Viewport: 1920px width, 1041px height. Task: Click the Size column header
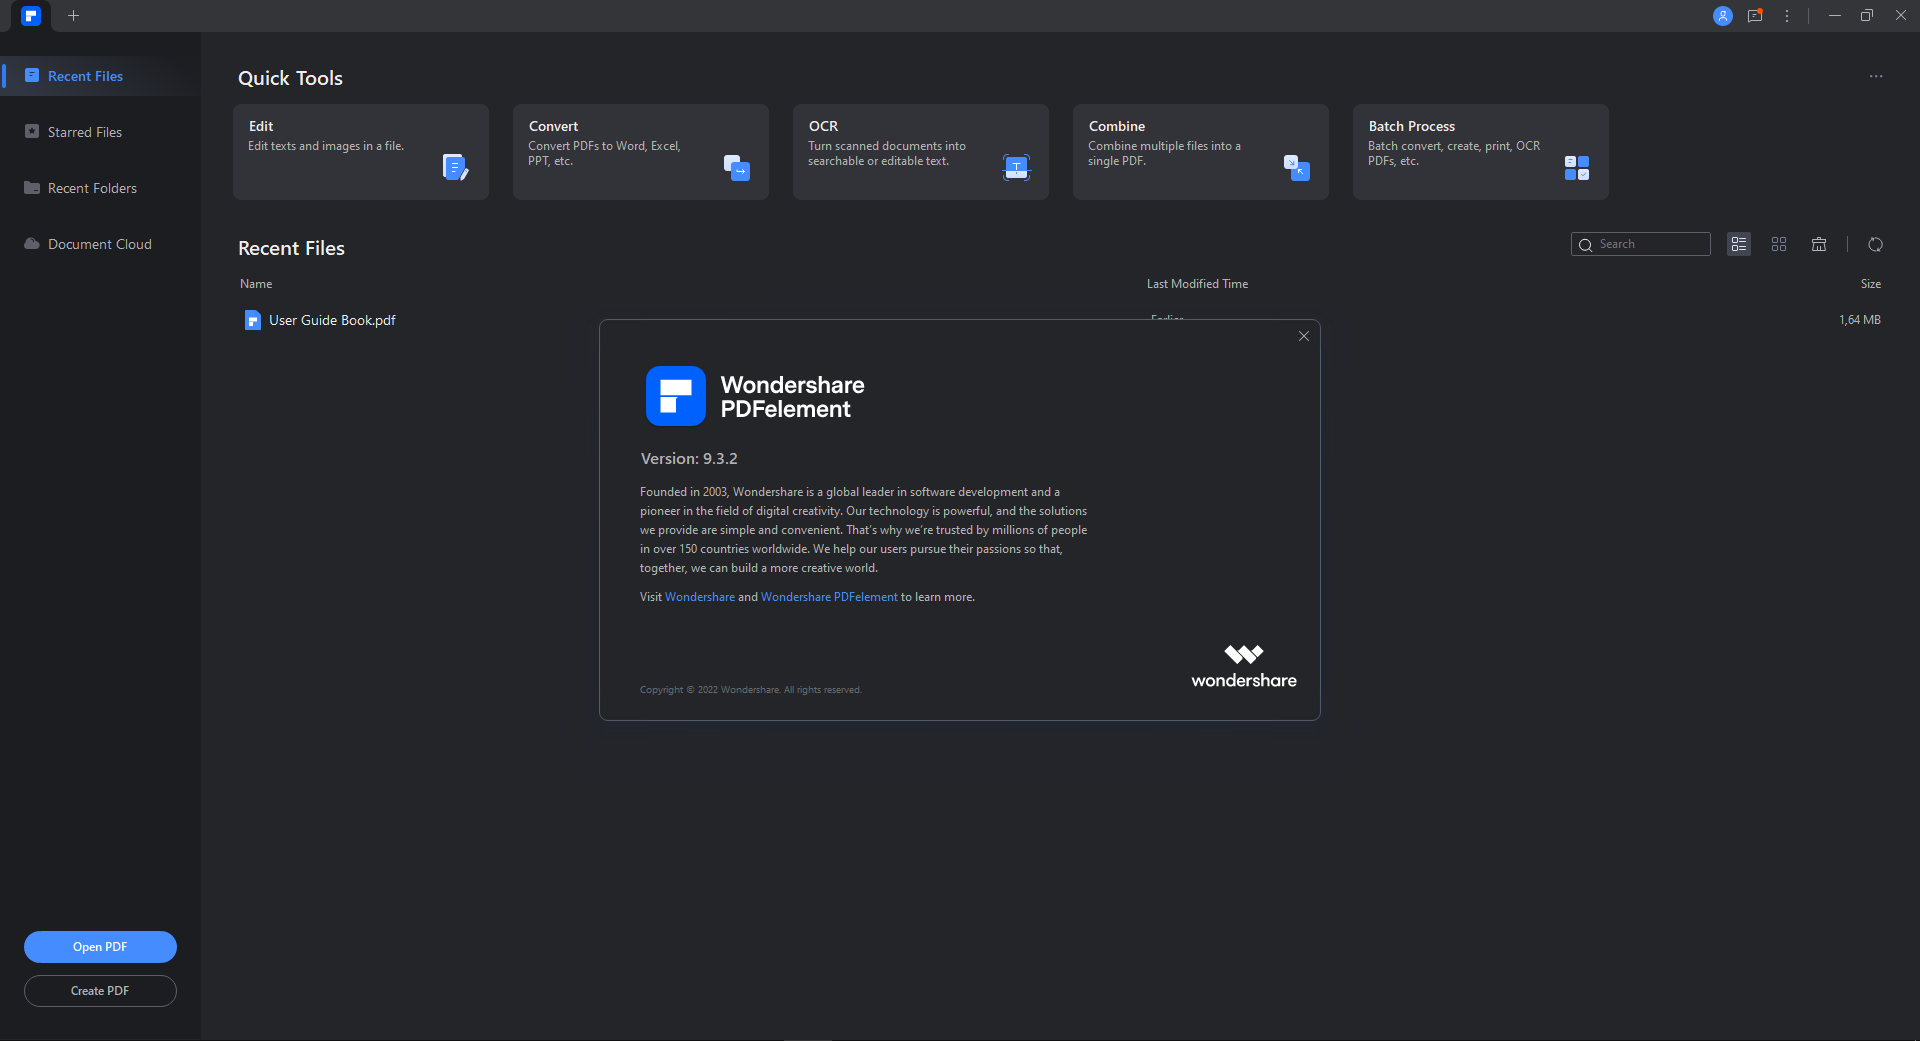click(x=1871, y=284)
